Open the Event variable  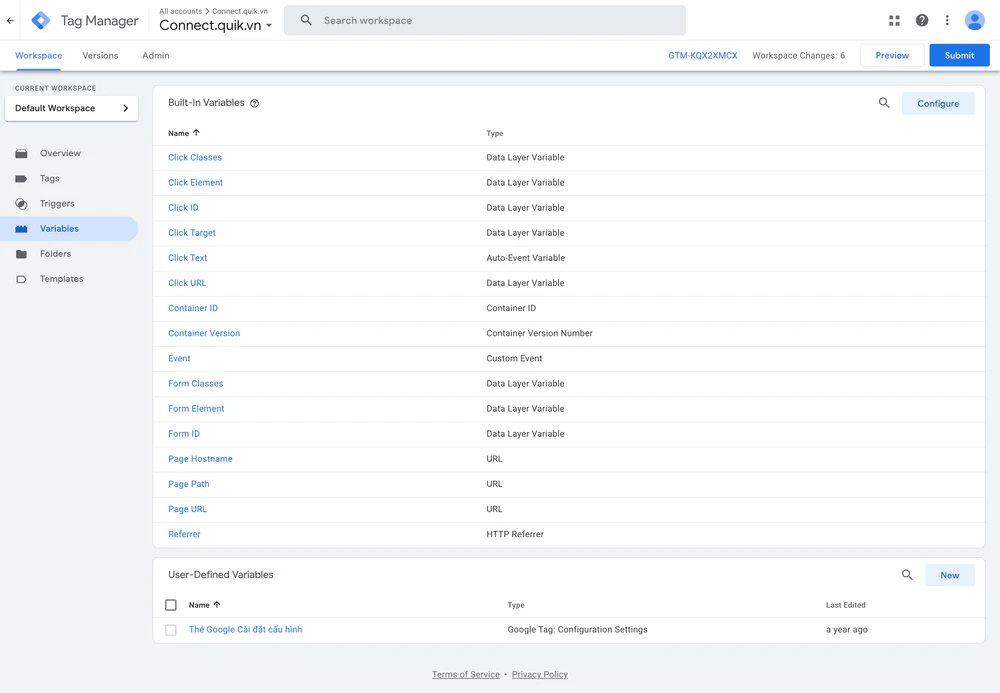coord(179,358)
